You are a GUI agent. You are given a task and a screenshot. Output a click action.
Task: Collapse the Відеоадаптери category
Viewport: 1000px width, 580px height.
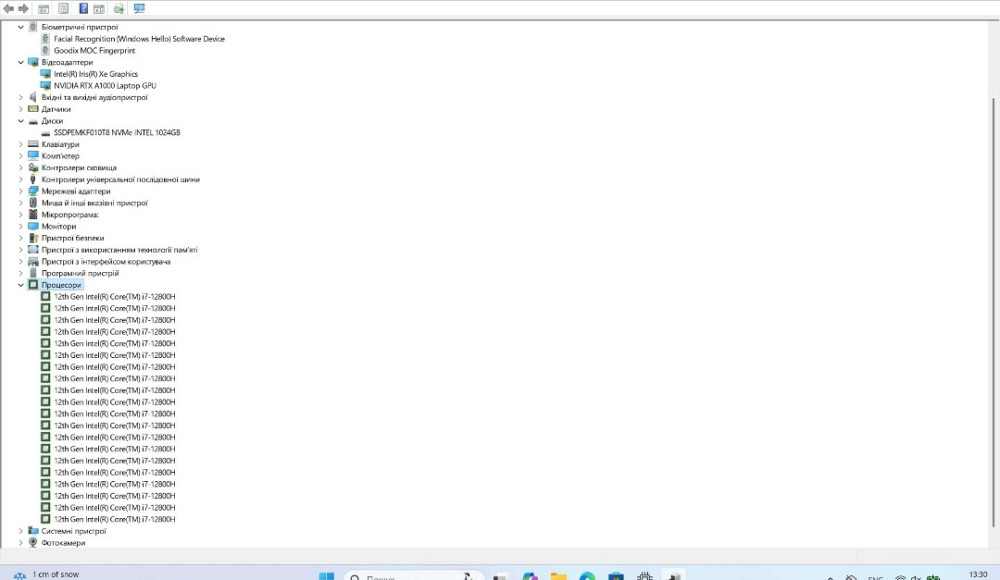20,62
